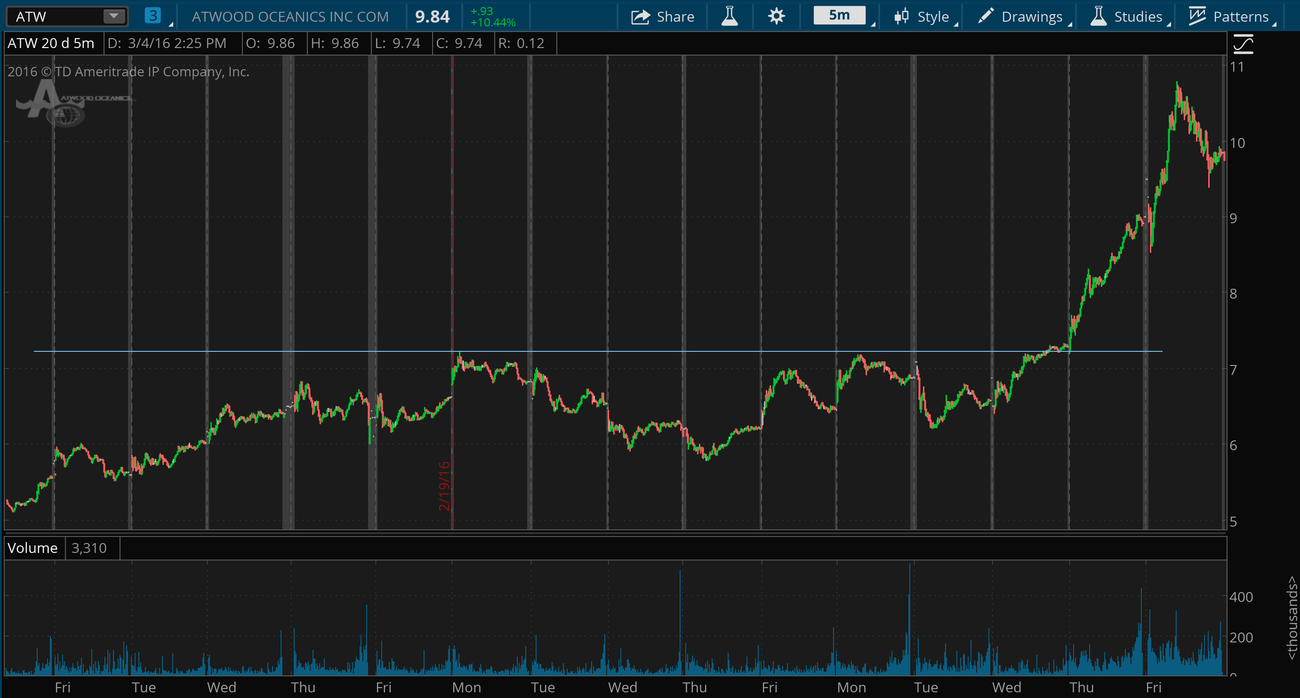Click the Volume panel label
Screen dimensions: 1300x698
click(x=33, y=548)
